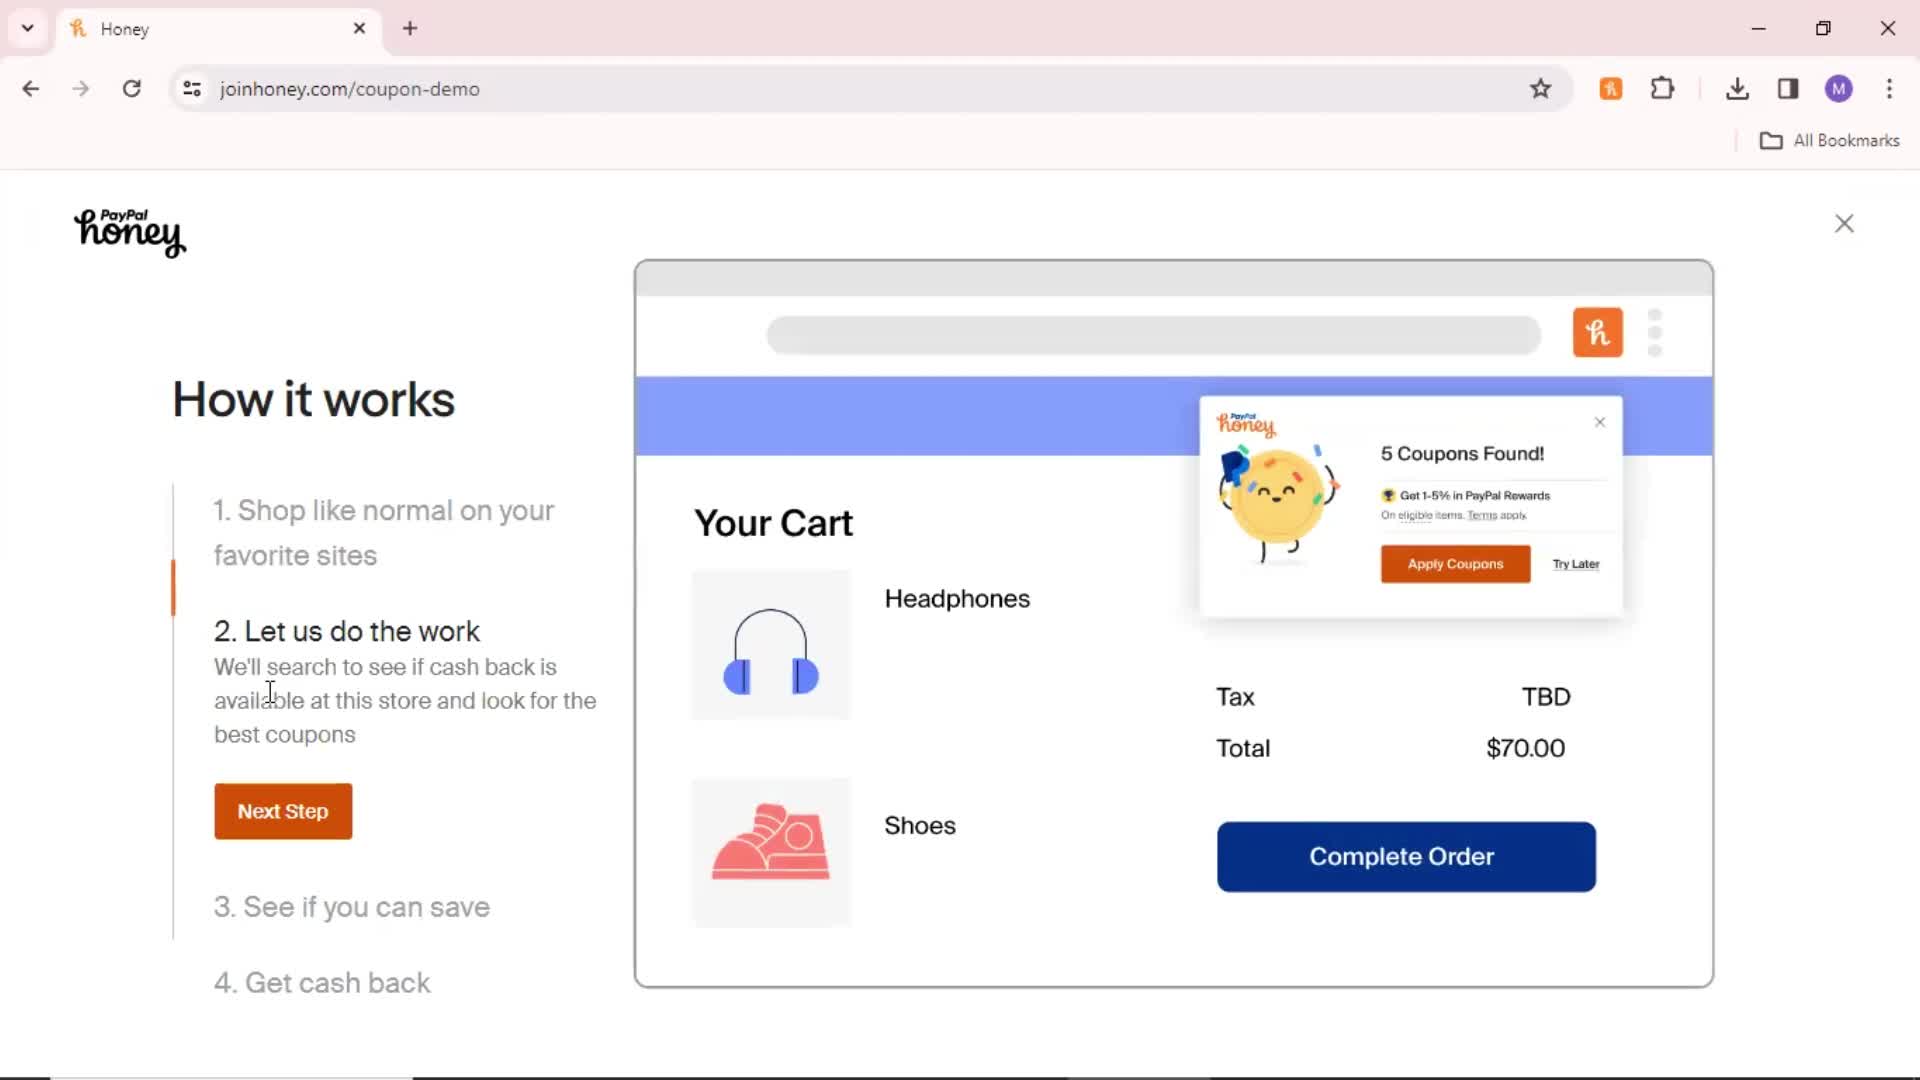Click the download icon in browser toolbar
Image resolution: width=1920 pixels, height=1080 pixels.
click(x=1737, y=88)
